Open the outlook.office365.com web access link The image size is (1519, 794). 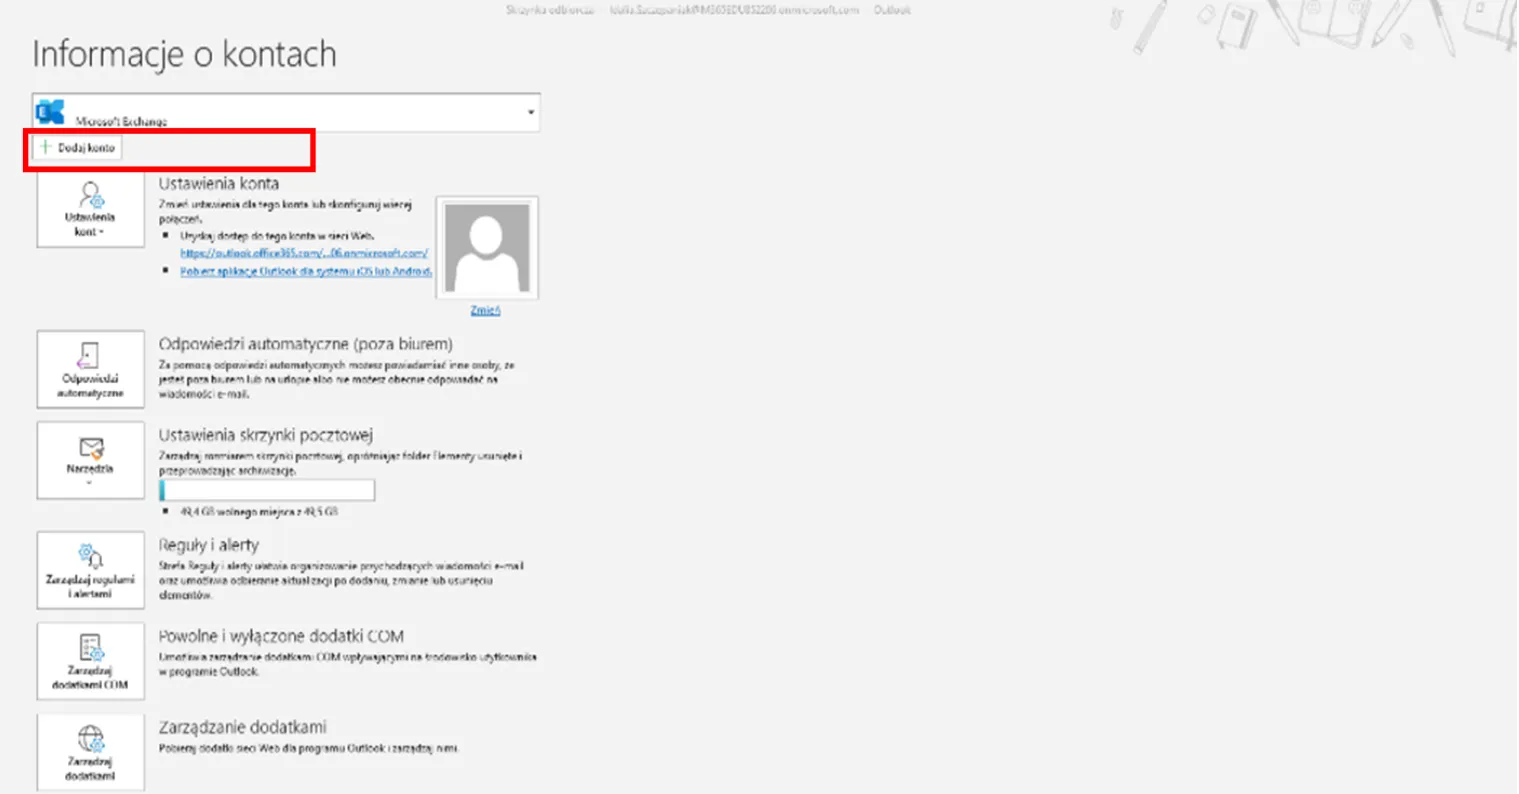(x=304, y=253)
